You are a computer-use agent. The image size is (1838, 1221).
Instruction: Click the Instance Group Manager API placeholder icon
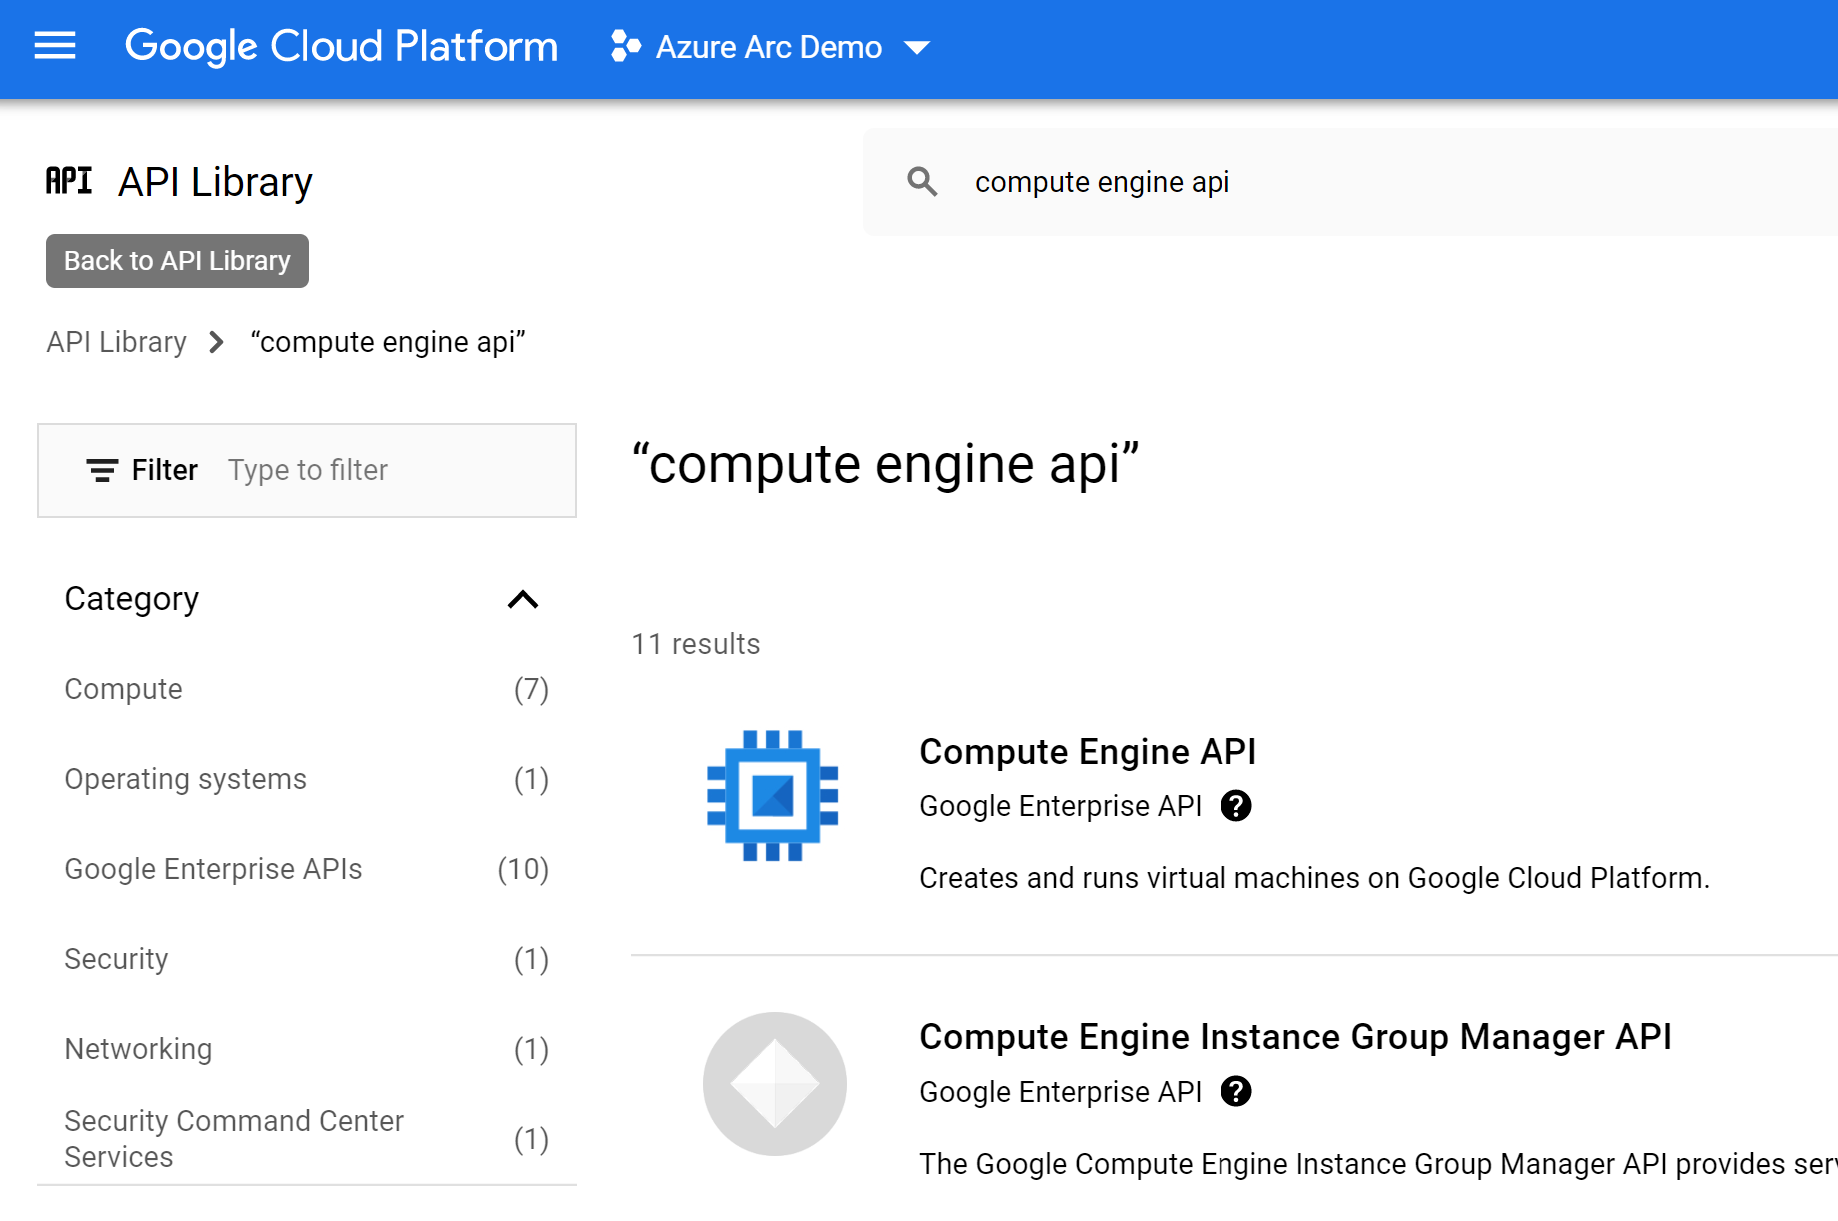775,1084
